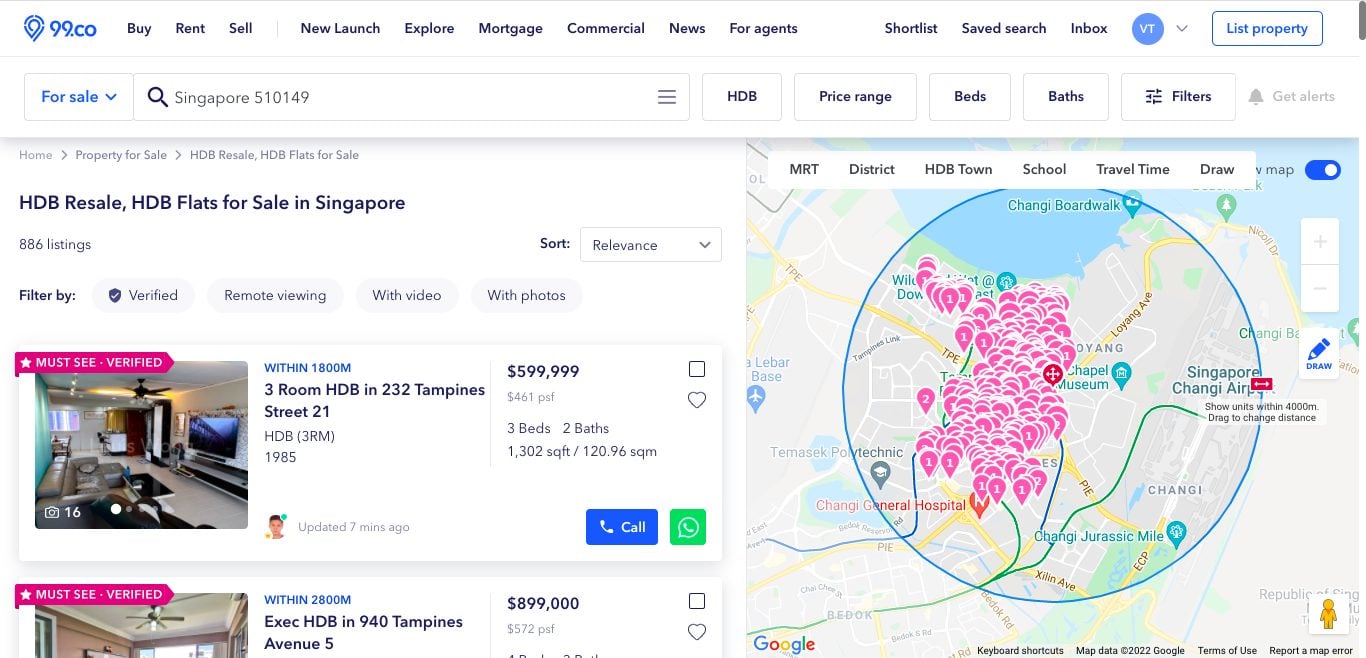The image size is (1366, 658).
Task: Open the Mortgage menu
Action: coord(510,28)
